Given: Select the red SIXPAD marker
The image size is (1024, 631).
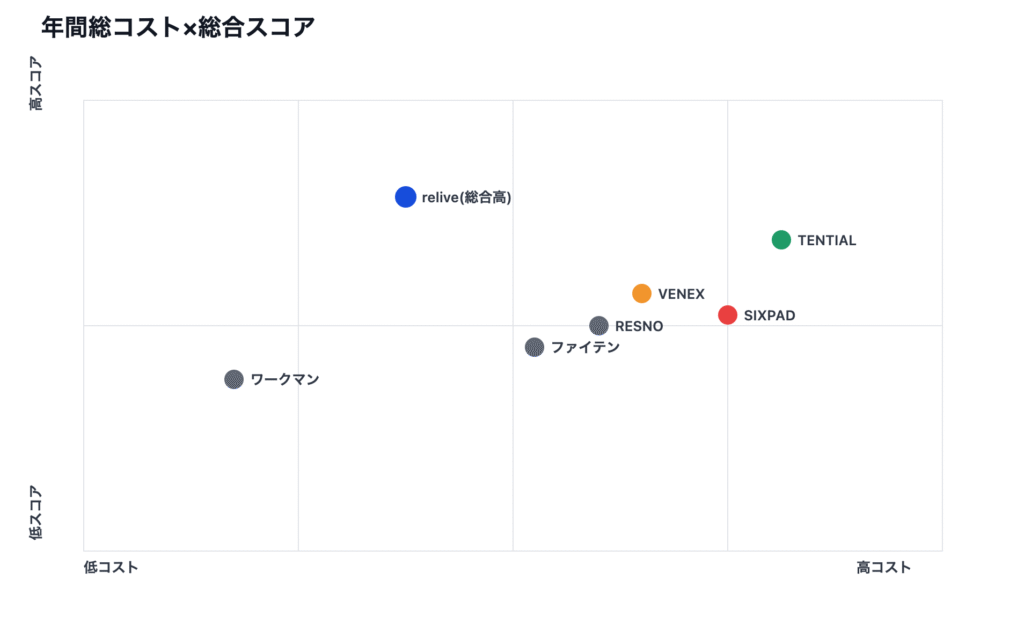Looking at the screenshot, I should tap(728, 315).
